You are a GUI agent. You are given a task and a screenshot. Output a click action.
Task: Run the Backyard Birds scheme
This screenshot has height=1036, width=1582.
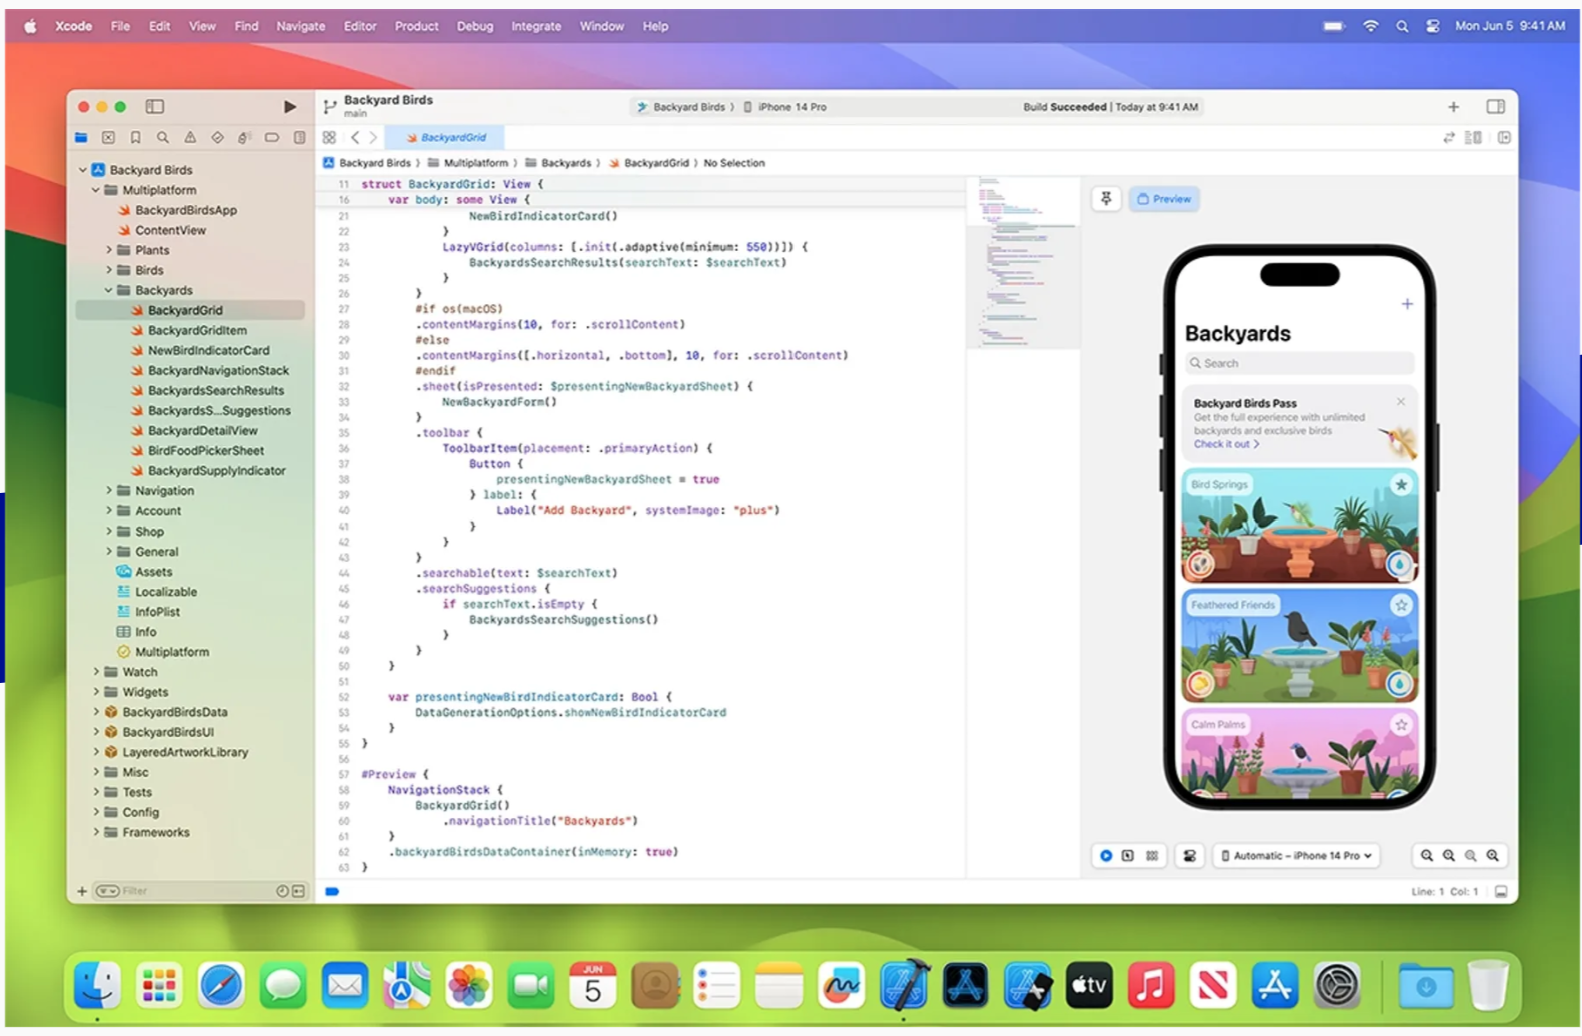tap(289, 106)
